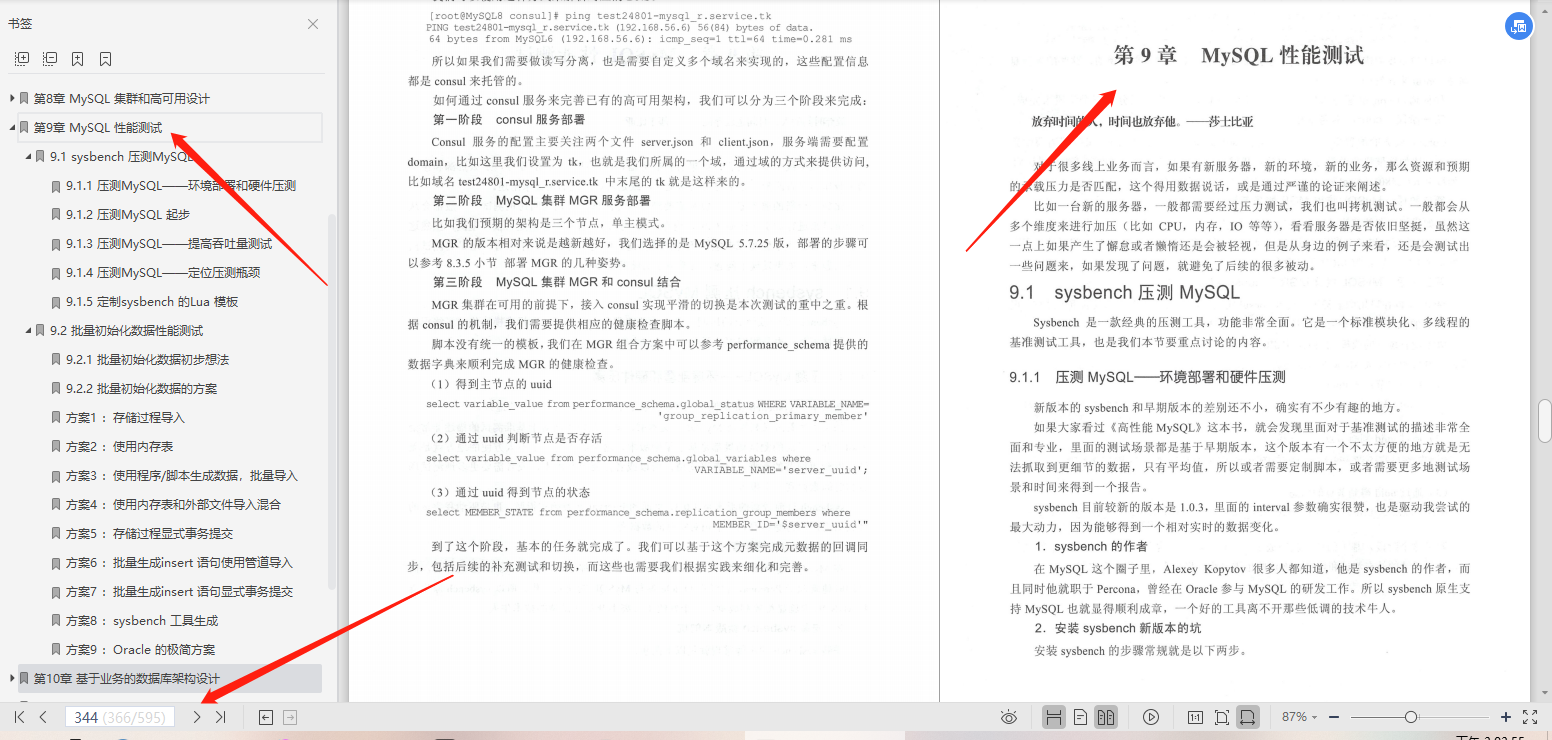Go forward to next view icon
The width and height of the screenshot is (1552, 740).
click(290, 717)
